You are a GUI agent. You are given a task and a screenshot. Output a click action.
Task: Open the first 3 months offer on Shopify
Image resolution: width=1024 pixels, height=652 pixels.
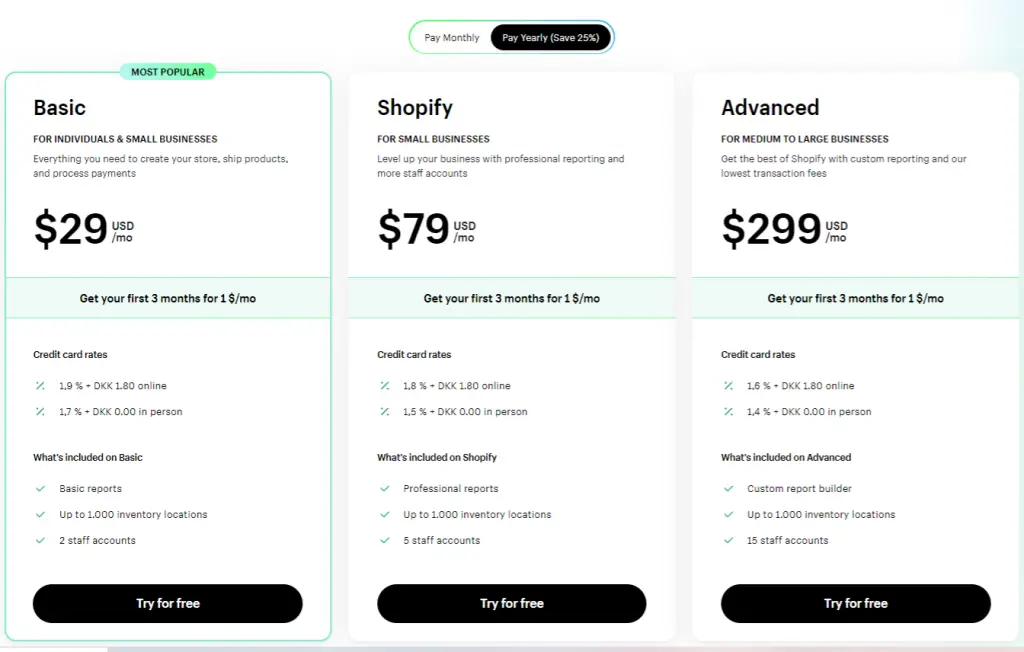(511, 297)
